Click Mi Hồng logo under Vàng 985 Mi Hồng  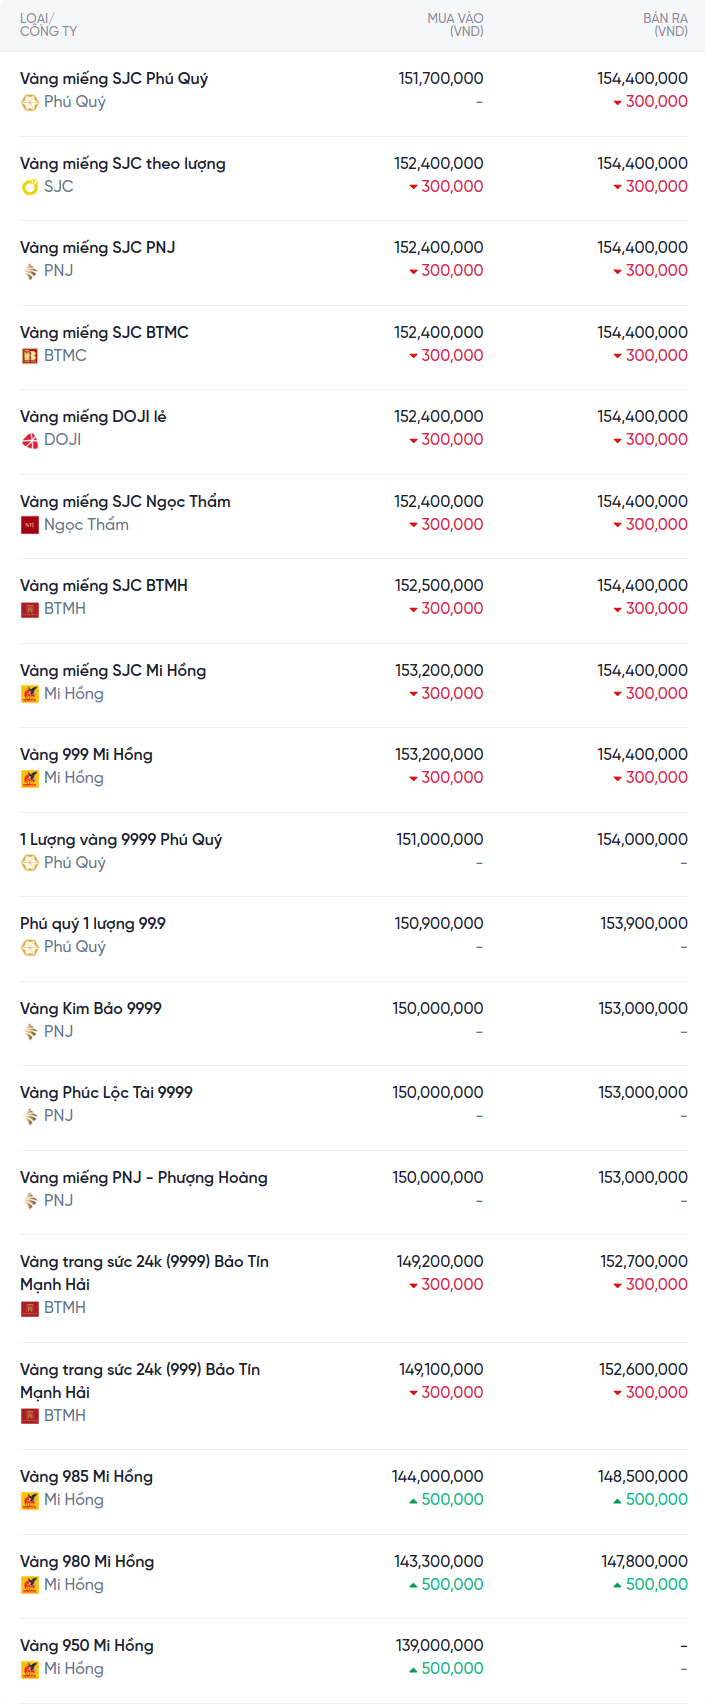tap(30, 1500)
